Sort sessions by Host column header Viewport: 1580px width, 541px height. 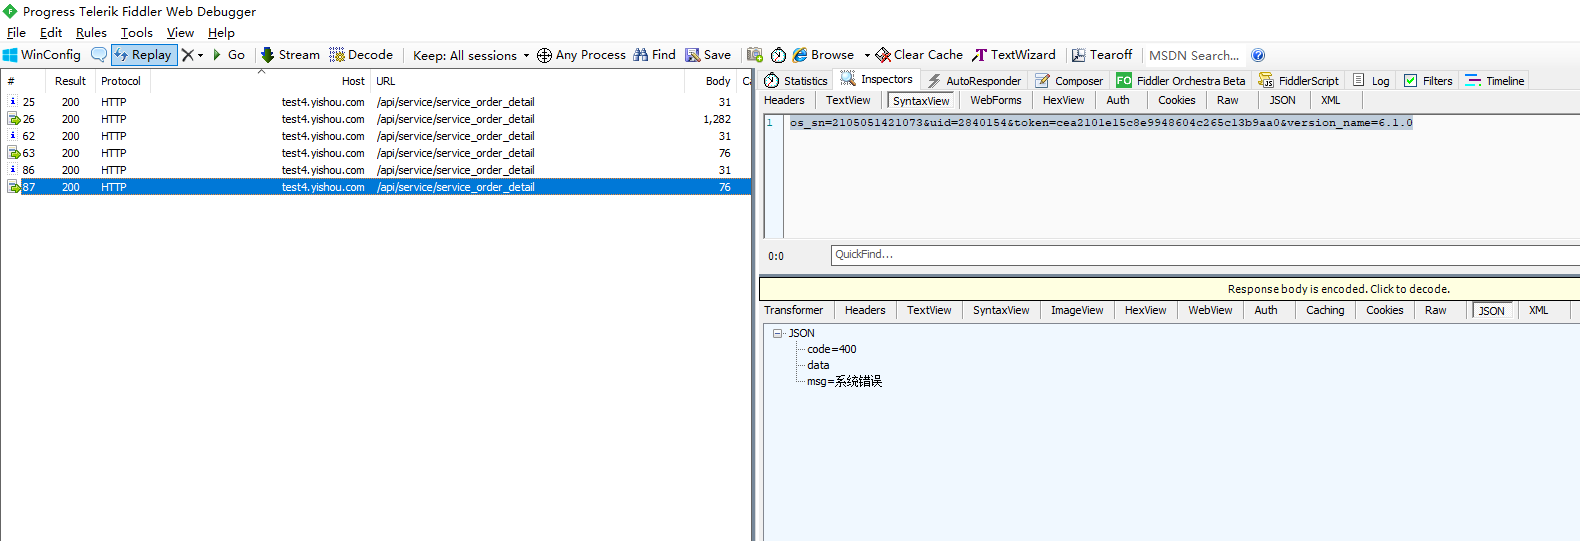pos(260,81)
